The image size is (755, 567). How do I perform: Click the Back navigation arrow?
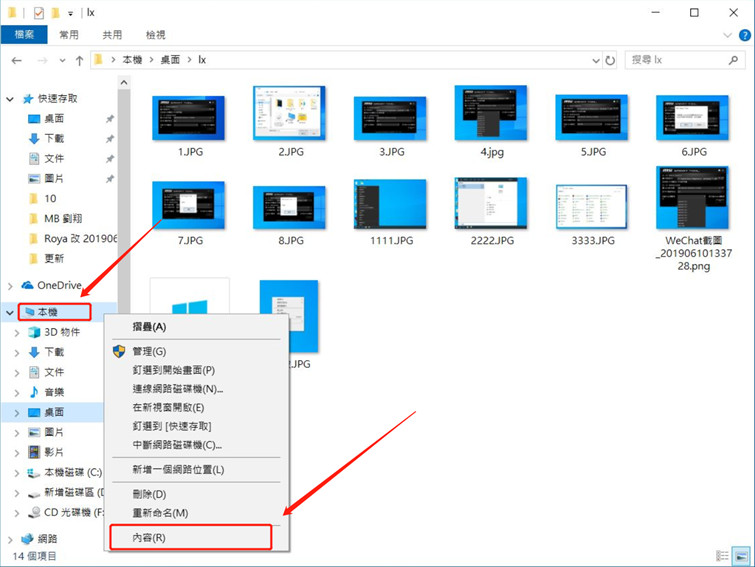16,61
